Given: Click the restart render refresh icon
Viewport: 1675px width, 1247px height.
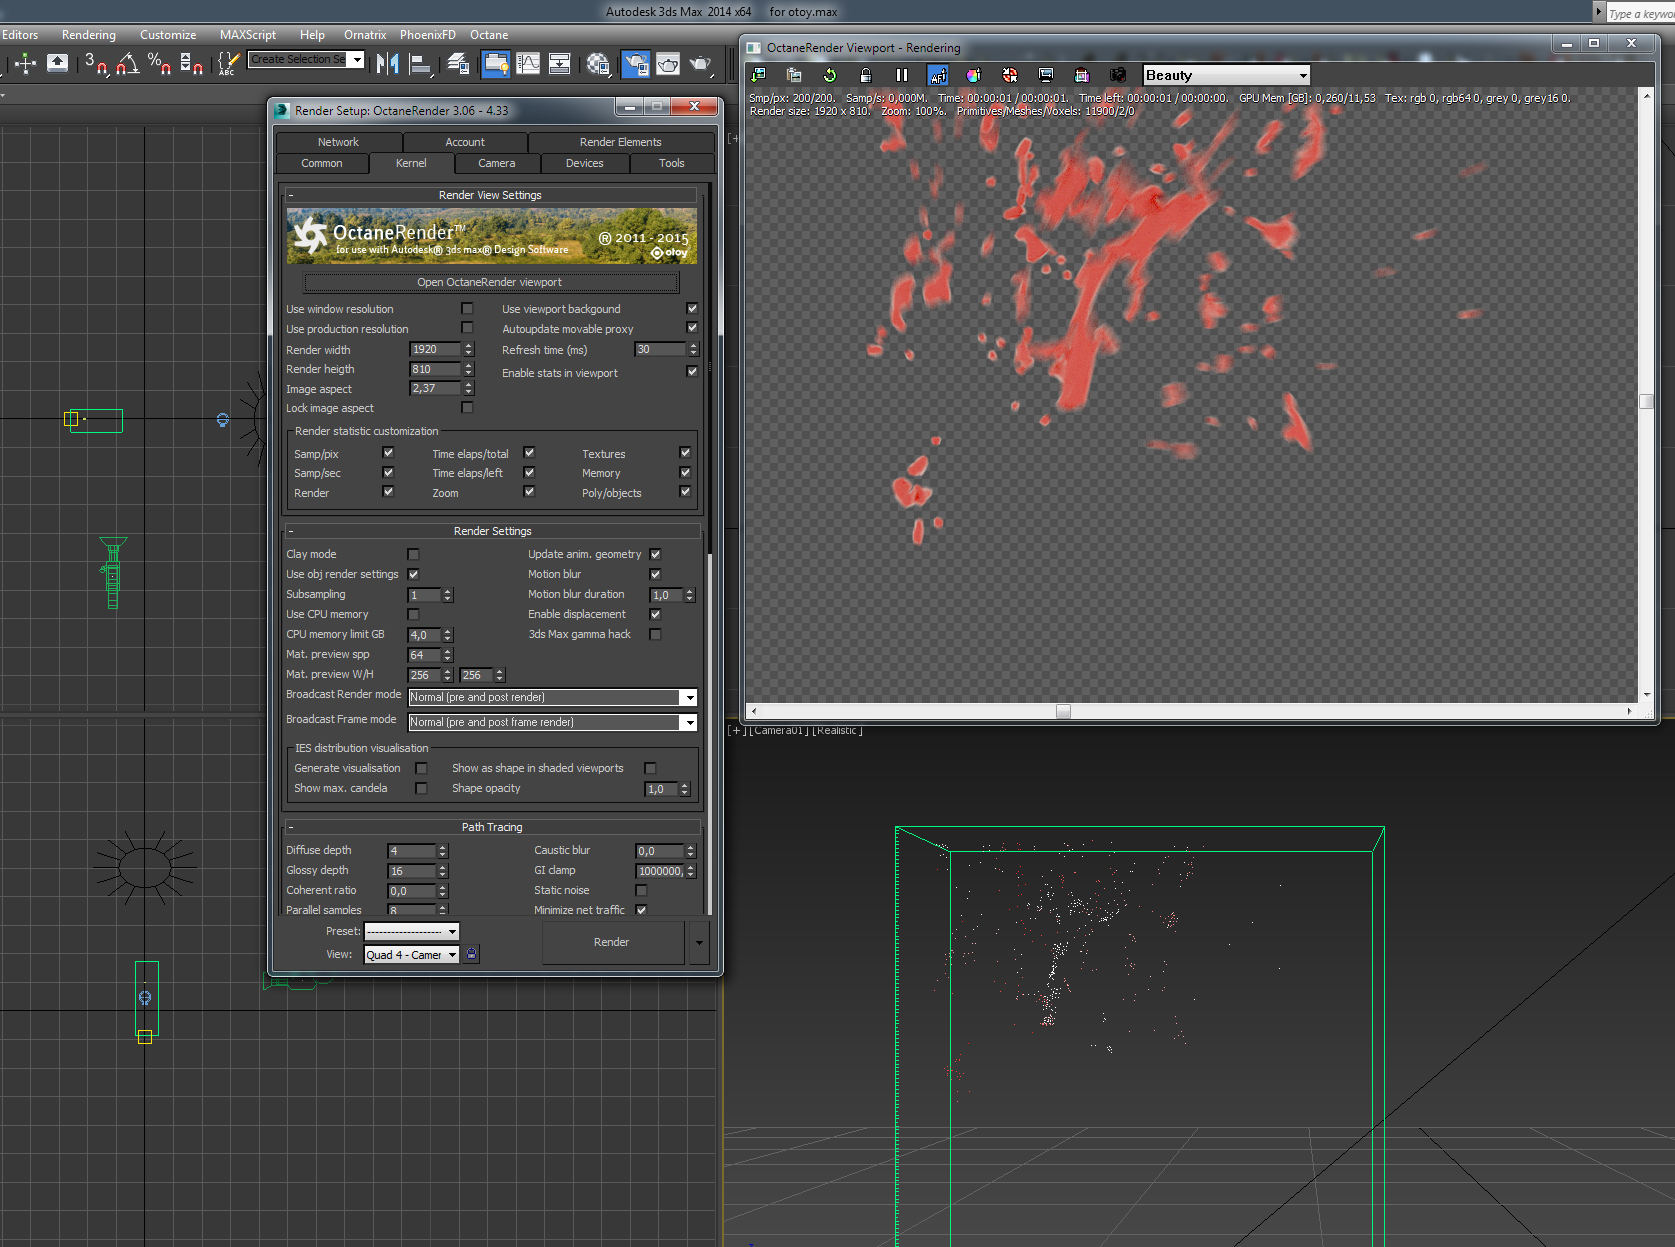Looking at the screenshot, I should coord(829,75).
